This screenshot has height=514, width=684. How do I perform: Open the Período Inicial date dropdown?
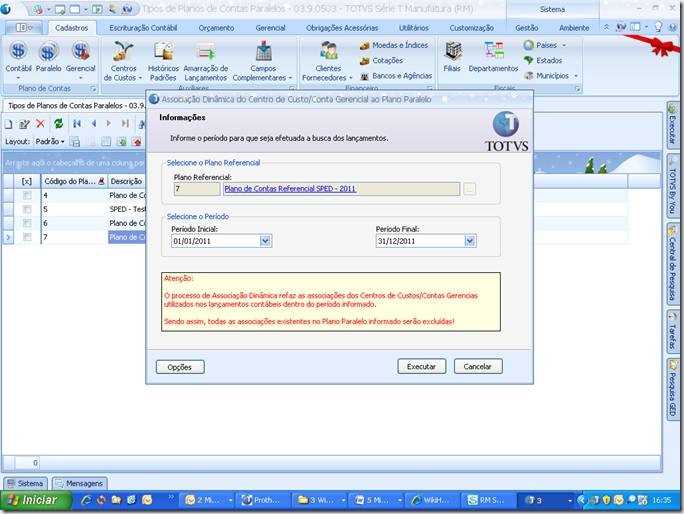pyautogui.click(x=265, y=241)
